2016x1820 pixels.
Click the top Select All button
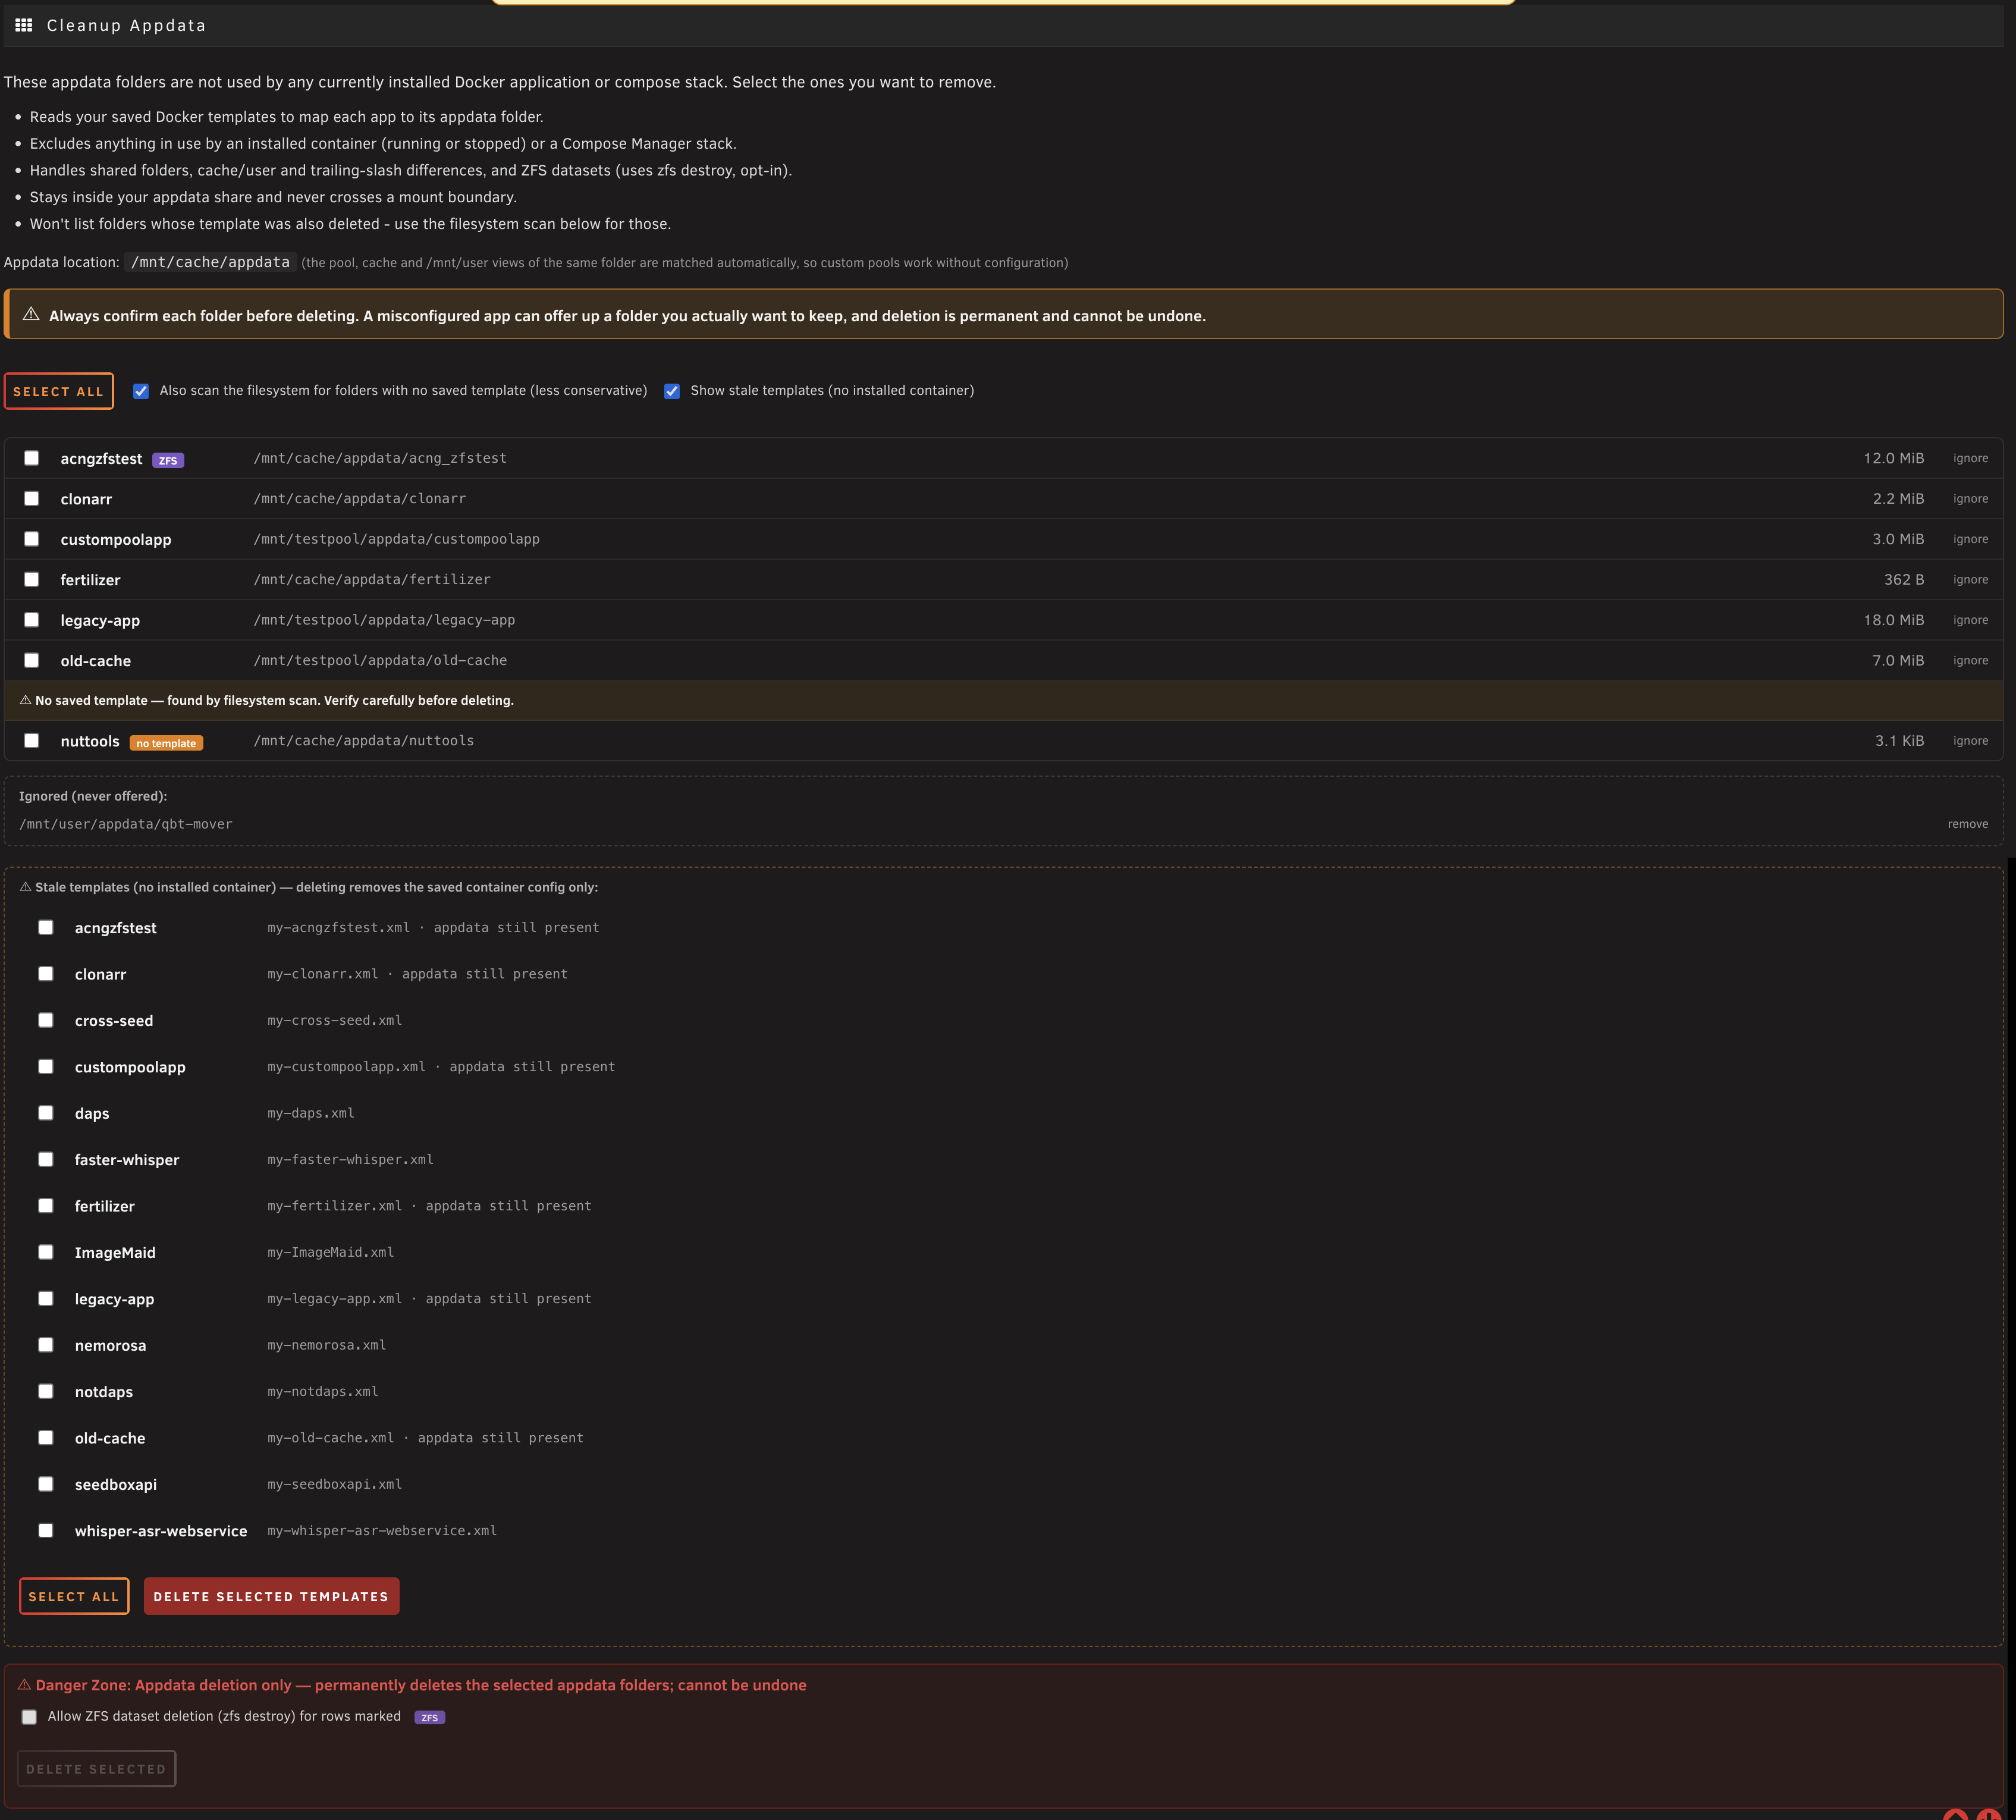[x=58, y=391]
